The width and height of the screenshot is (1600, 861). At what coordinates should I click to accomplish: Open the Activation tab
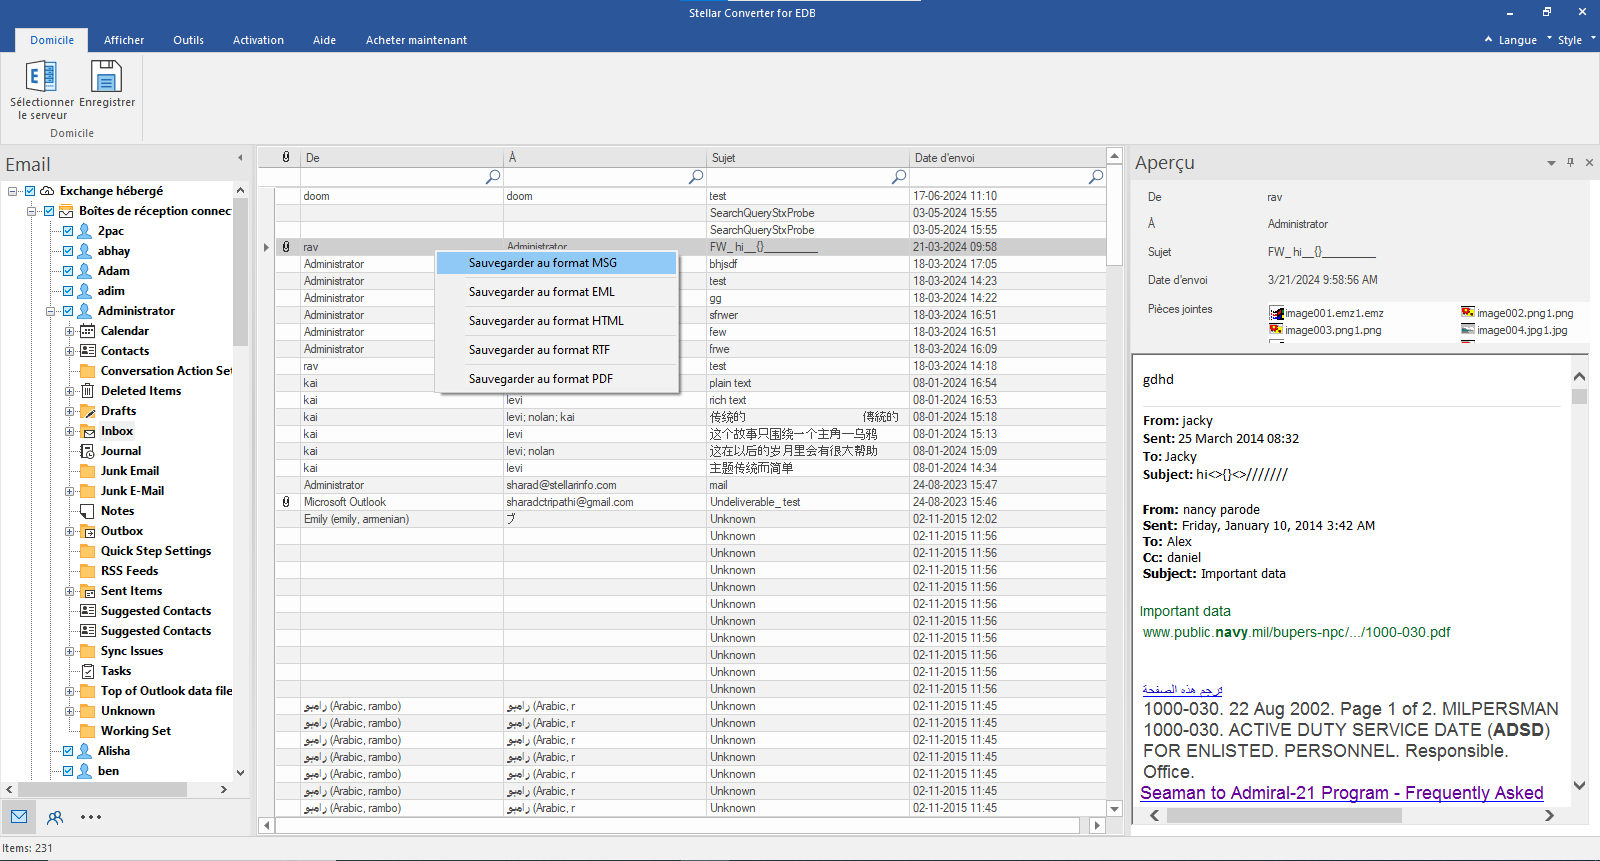tap(258, 40)
